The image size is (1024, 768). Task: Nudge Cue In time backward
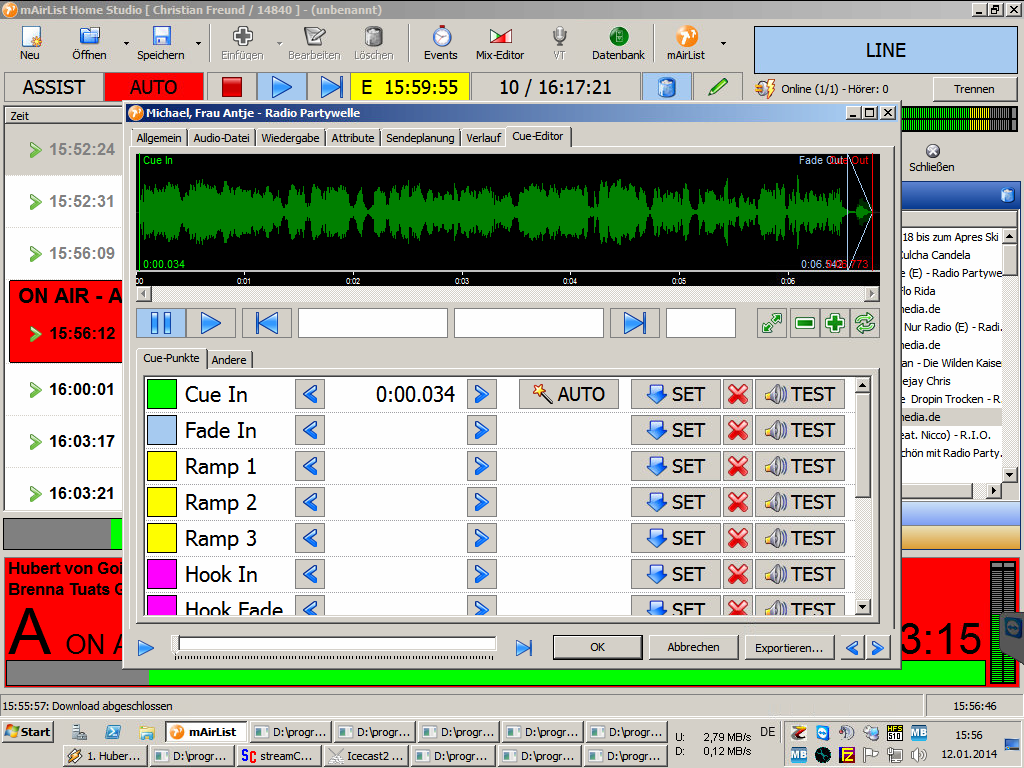[x=310, y=394]
